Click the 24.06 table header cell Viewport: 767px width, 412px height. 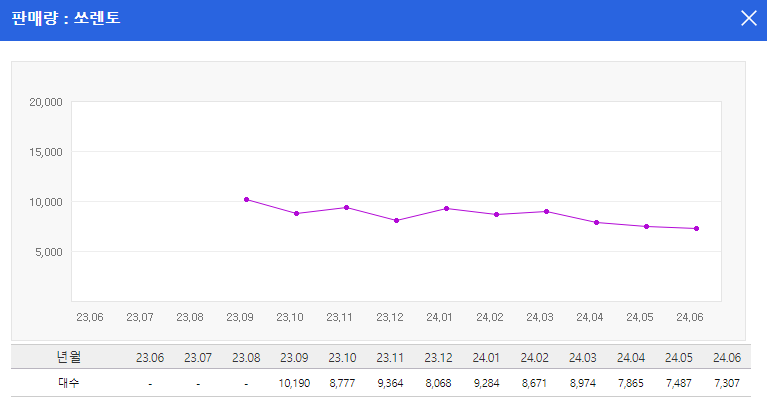(727, 358)
